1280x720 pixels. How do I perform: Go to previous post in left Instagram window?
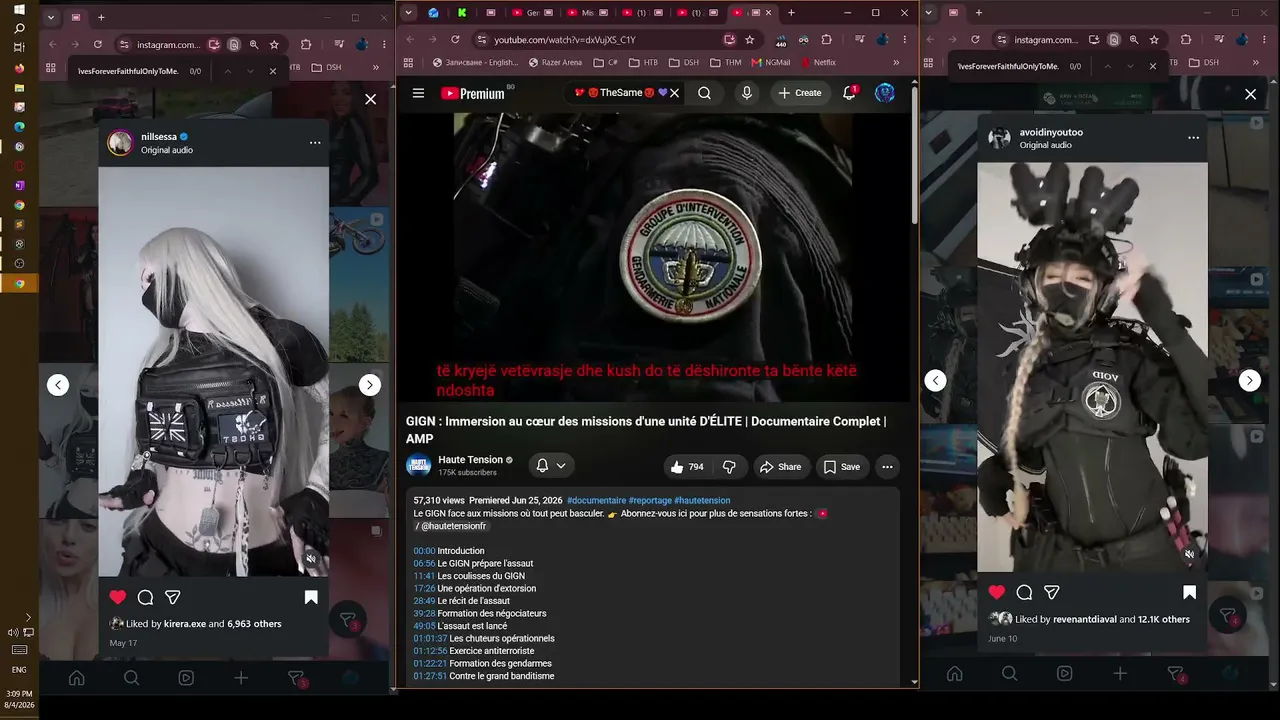pos(58,385)
